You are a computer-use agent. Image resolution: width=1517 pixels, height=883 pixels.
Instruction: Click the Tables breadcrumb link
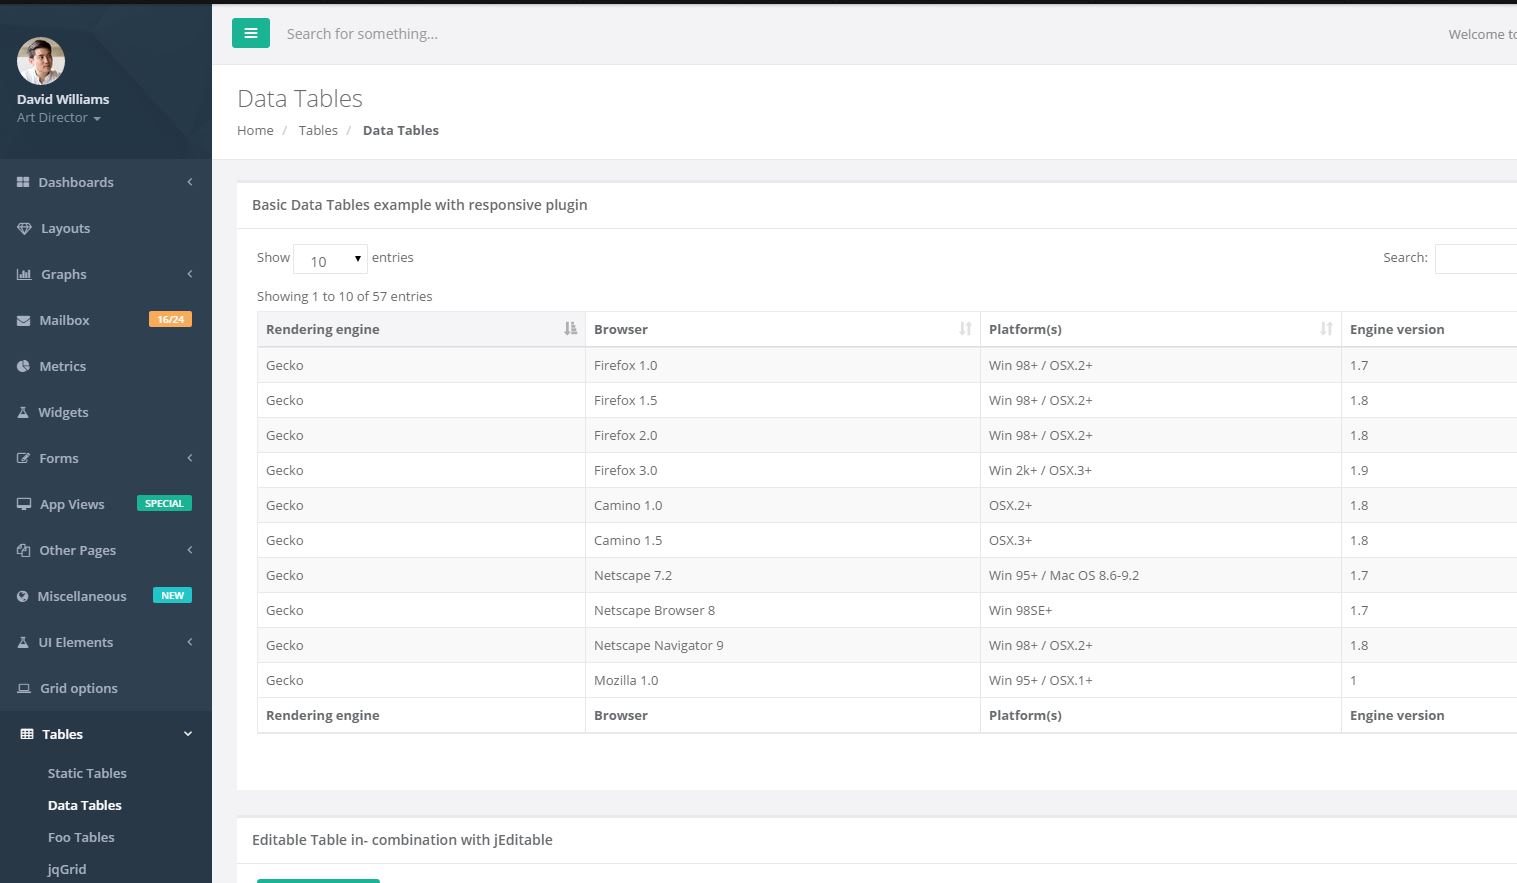[318, 130]
